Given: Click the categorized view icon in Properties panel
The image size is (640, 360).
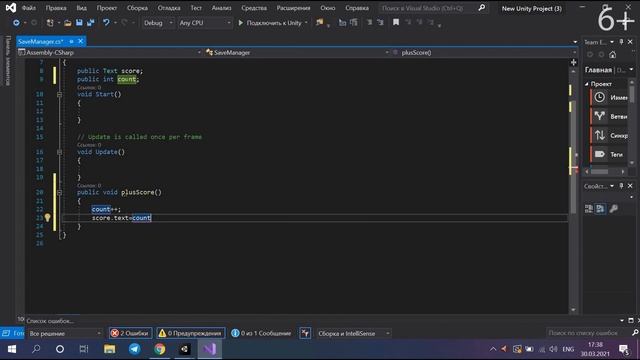Looking at the screenshot, I should click(589, 209).
